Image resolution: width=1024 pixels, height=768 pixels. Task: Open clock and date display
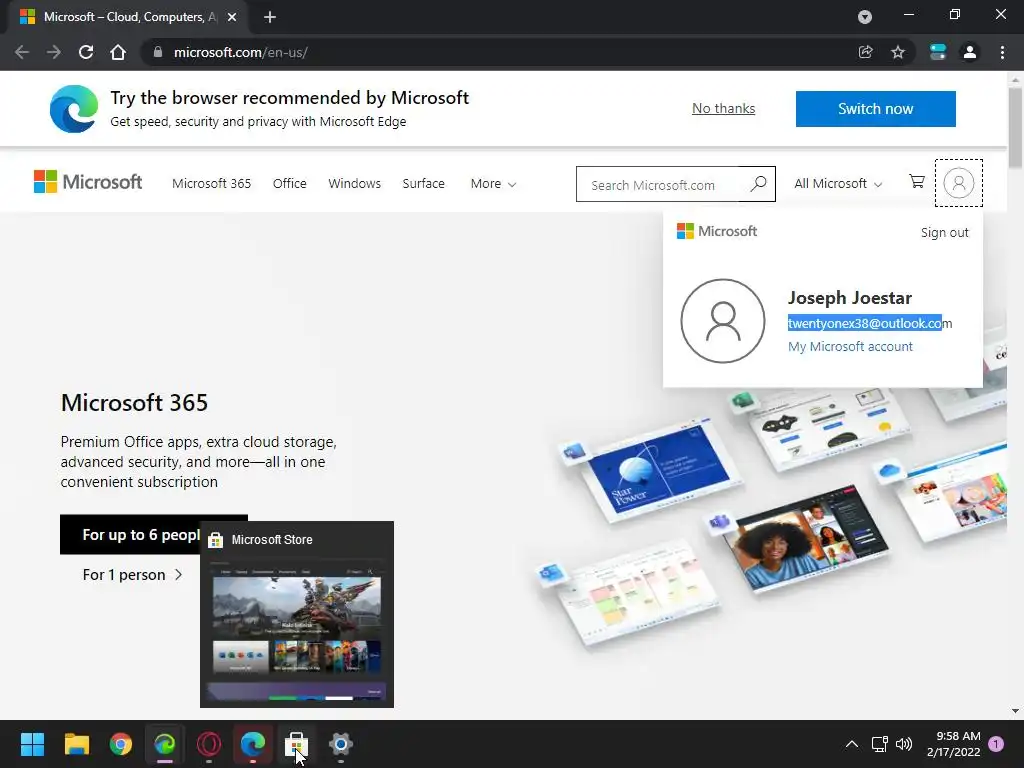tap(954, 744)
